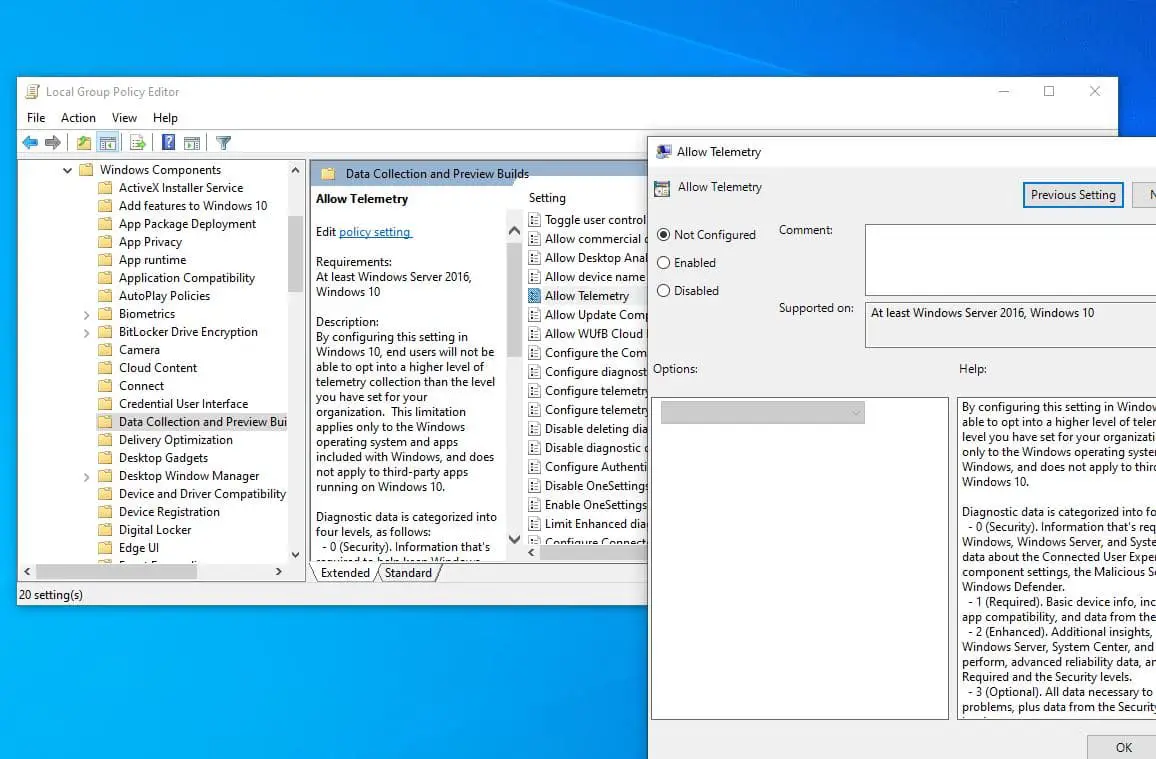The image size is (1156, 759).
Task: Select the App Privacy folder
Action: [x=150, y=242]
